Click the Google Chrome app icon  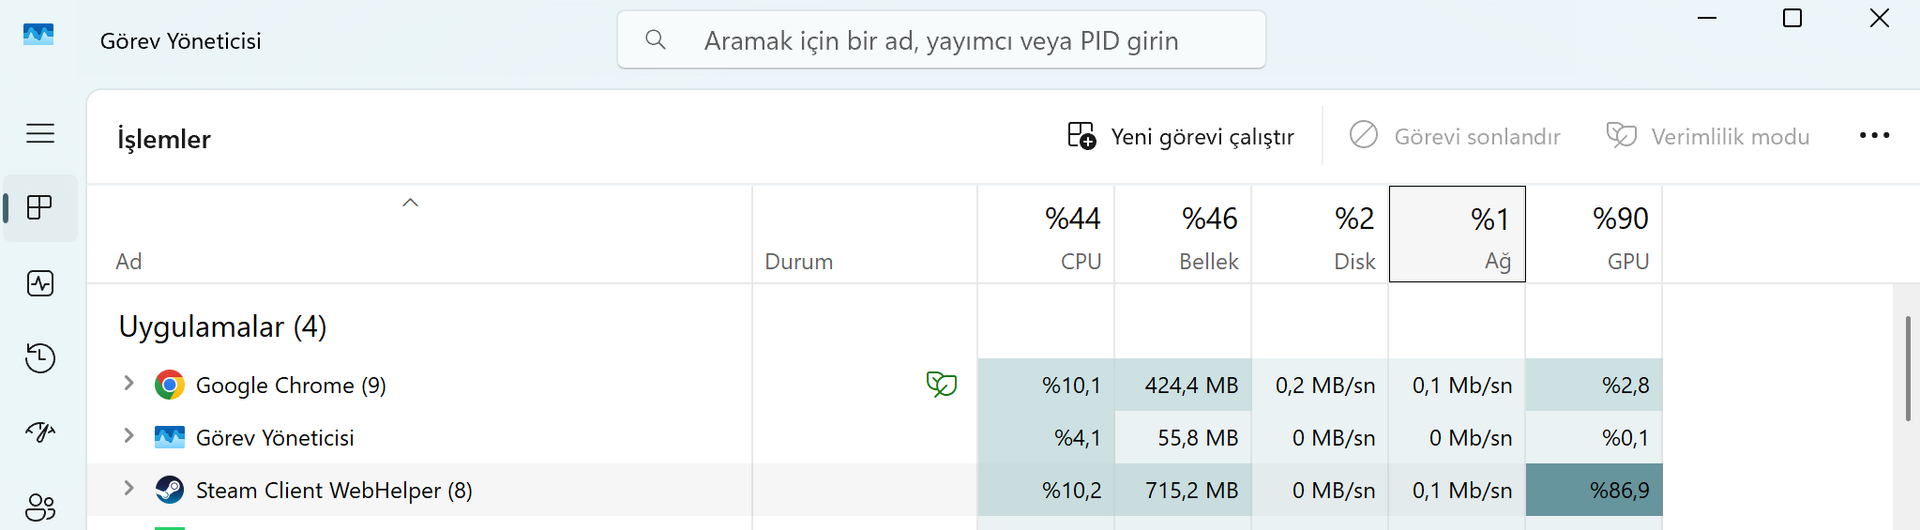tap(170, 385)
